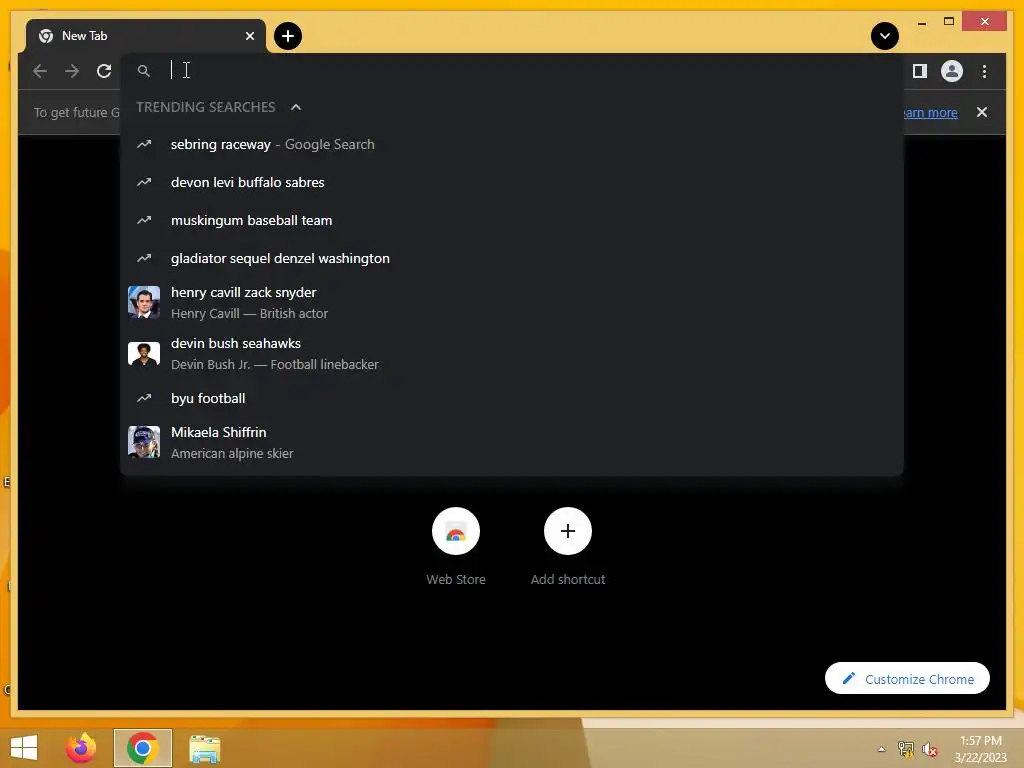The height and width of the screenshot is (768, 1024).
Task: Select muskingum baseball team suggestion
Action: tap(512, 220)
